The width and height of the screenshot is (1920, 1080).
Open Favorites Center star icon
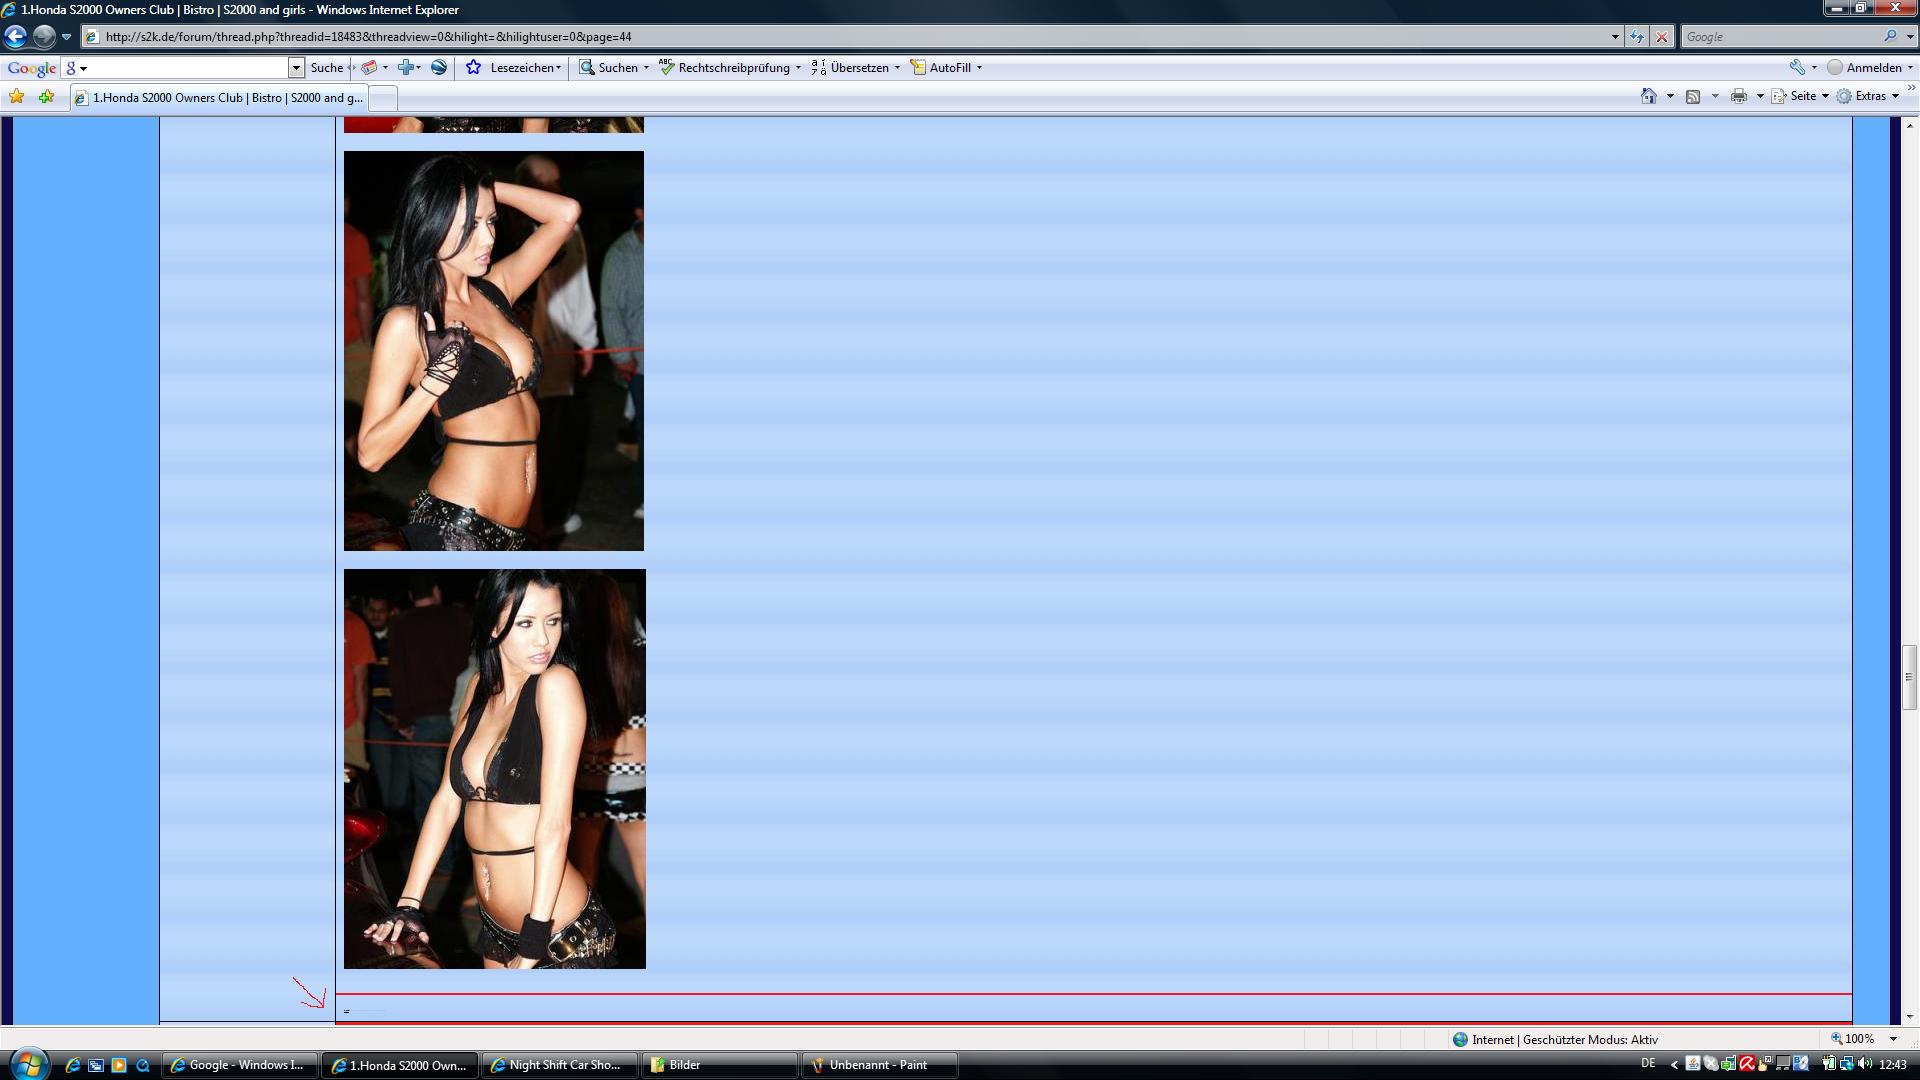click(17, 97)
